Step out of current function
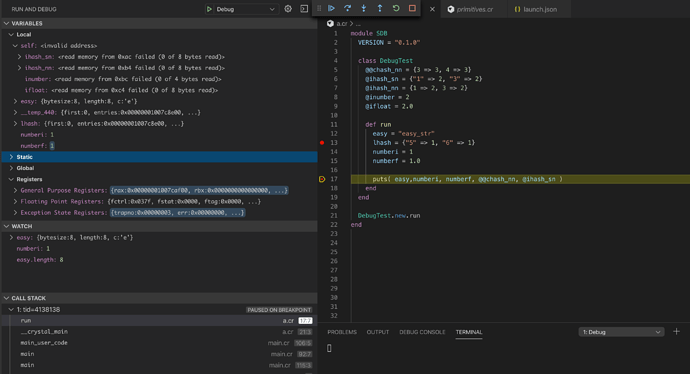The width and height of the screenshot is (690, 374). click(x=380, y=8)
